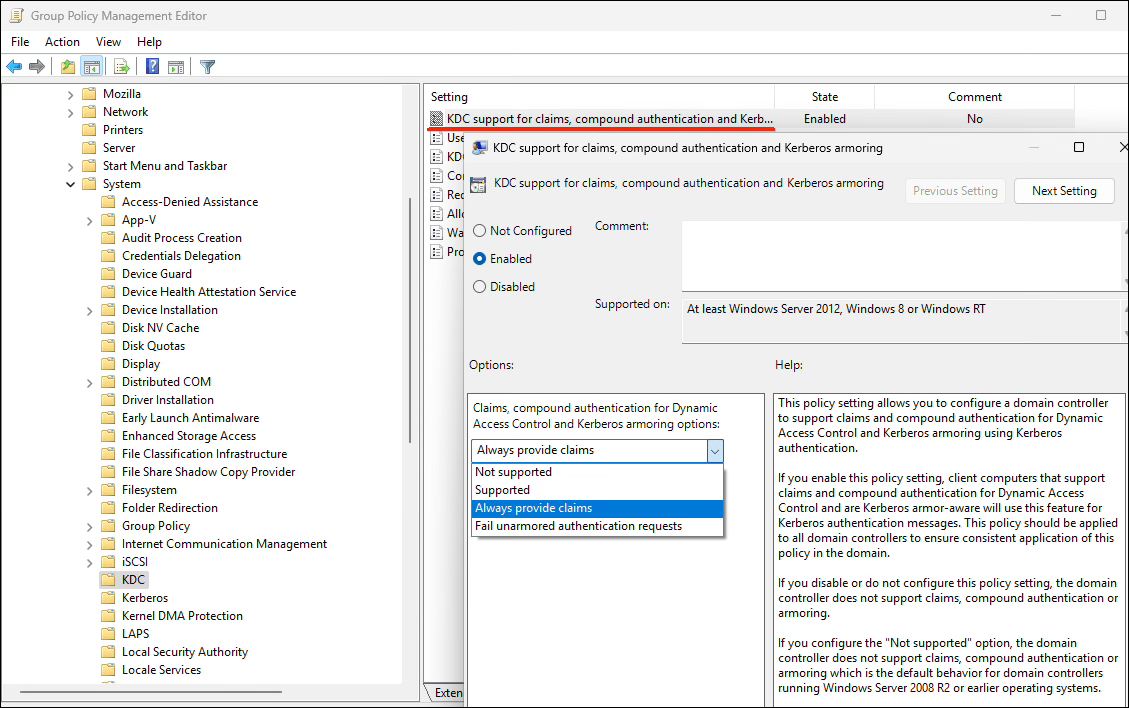Click the Forward arrow toolbar icon
This screenshot has width=1129, height=708.
pos(37,67)
